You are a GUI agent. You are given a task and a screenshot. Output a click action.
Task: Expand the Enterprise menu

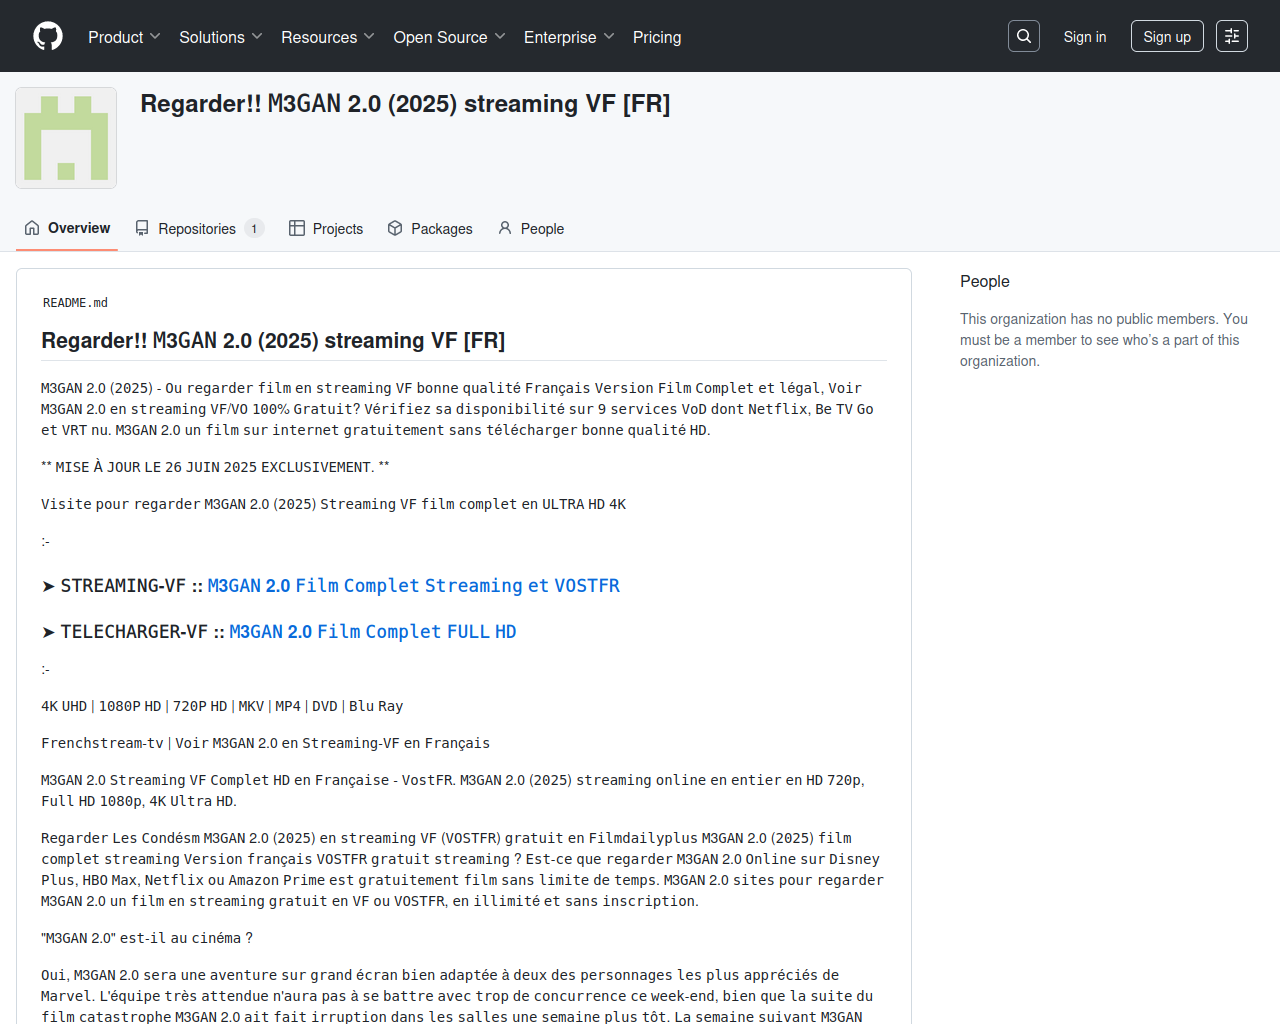click(569, 37)
